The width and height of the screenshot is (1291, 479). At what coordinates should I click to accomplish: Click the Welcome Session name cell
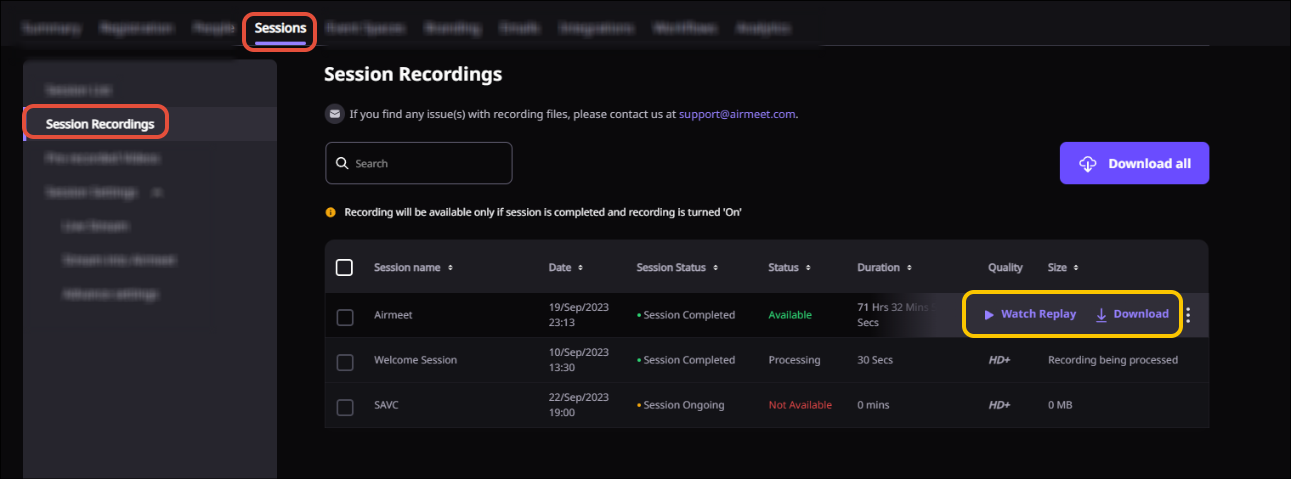pyautogui.click(x=414, y=360)
